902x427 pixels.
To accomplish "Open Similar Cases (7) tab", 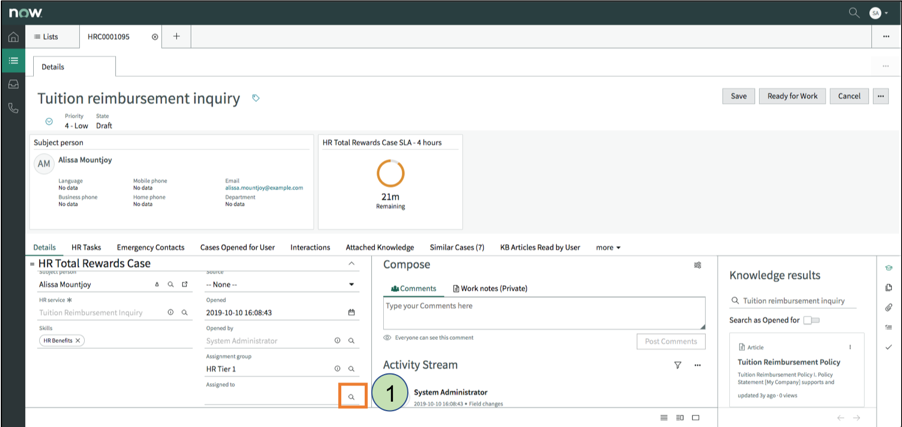I will (457, 247).
